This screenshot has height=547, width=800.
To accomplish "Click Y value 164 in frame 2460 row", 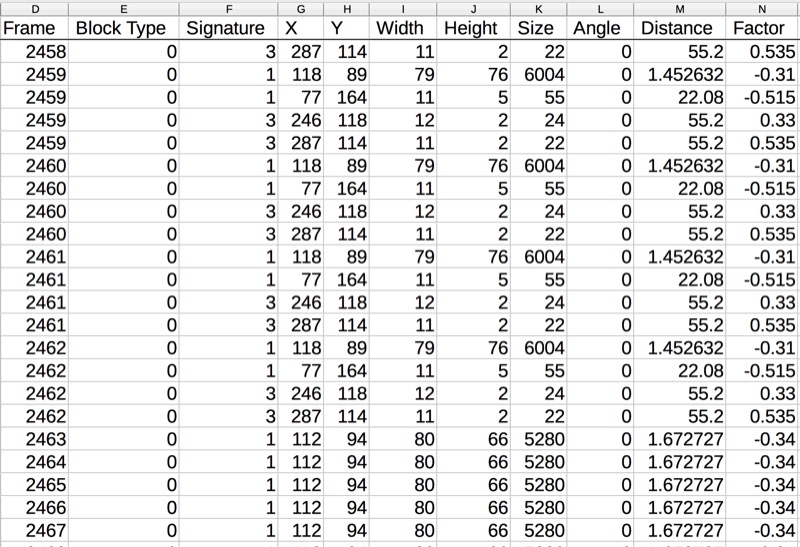I will click(x=346, y=188).
